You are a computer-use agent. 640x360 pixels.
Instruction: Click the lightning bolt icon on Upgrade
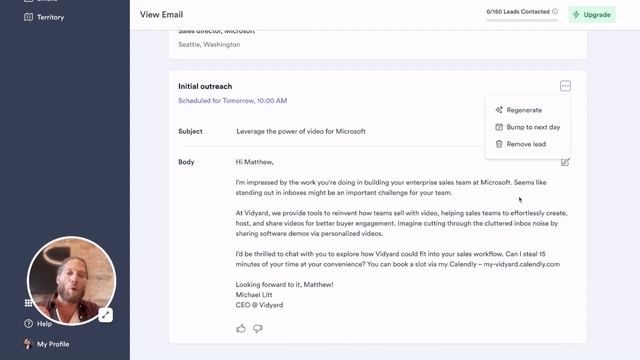point(576,15)
